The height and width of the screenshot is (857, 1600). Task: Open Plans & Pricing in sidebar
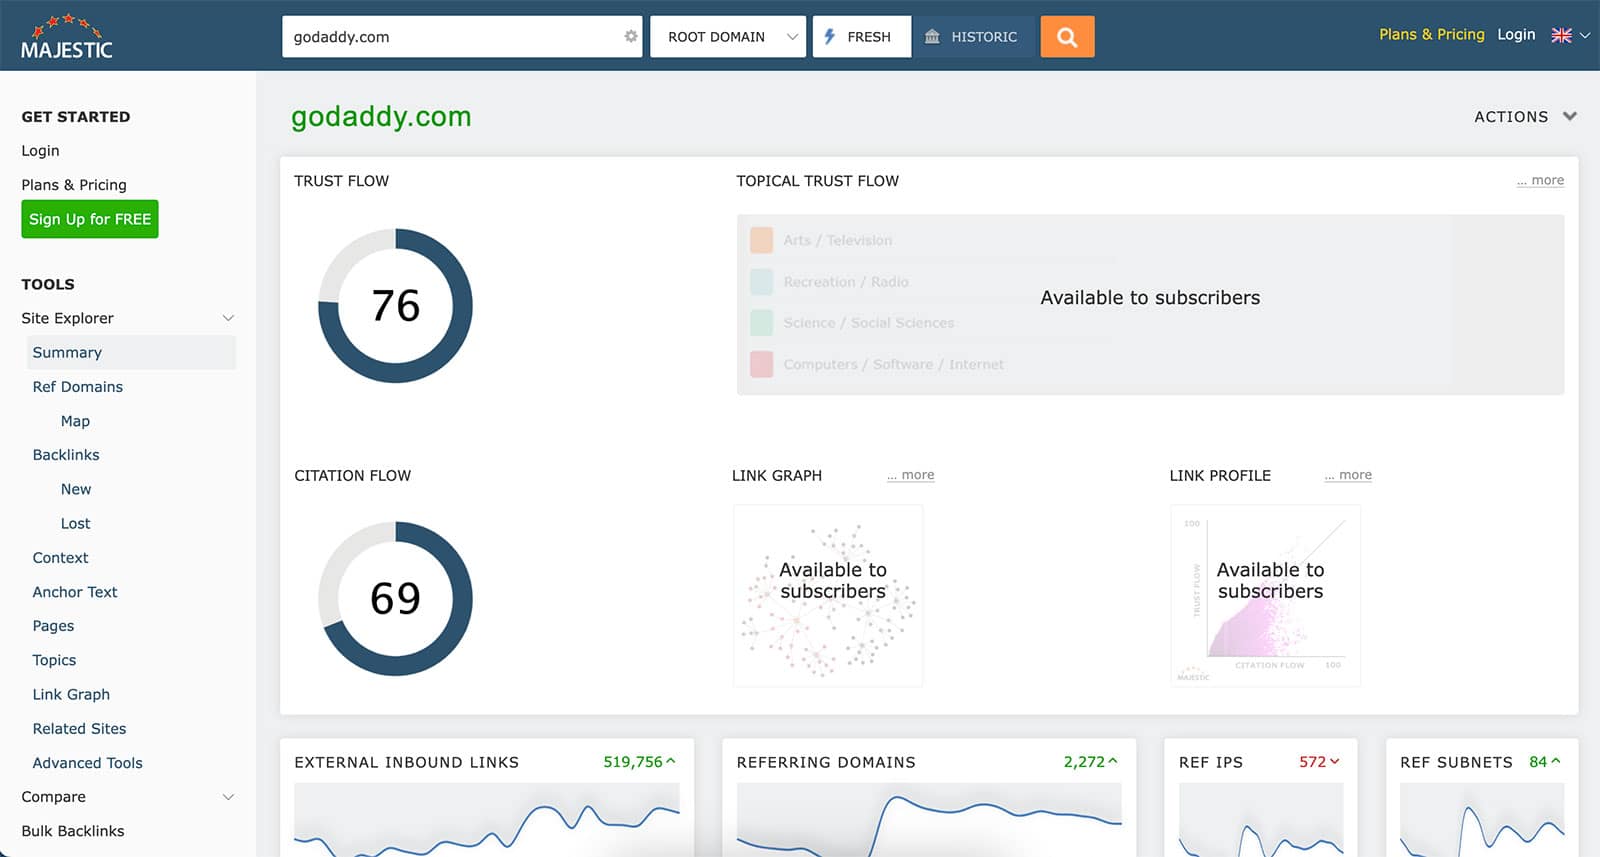tap(74, 185)
